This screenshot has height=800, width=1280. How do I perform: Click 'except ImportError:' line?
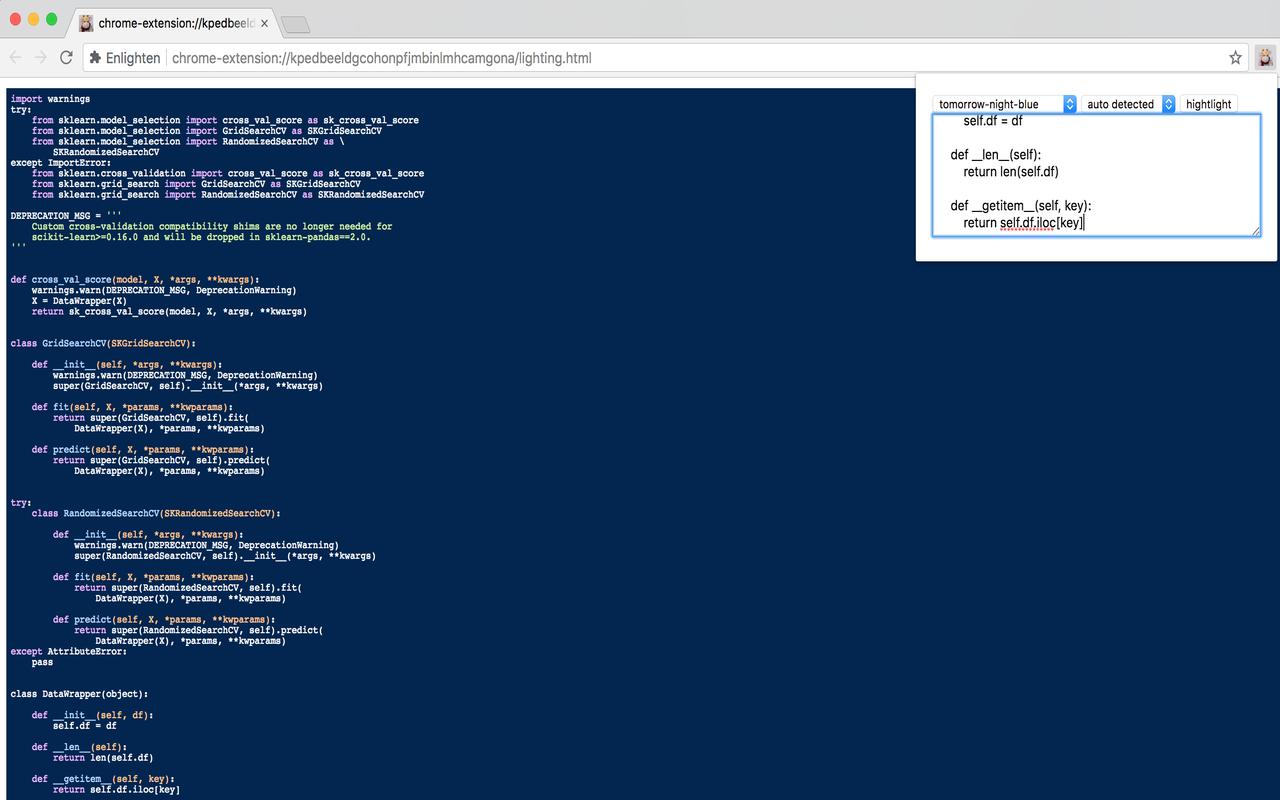click(x=61, y=163)
